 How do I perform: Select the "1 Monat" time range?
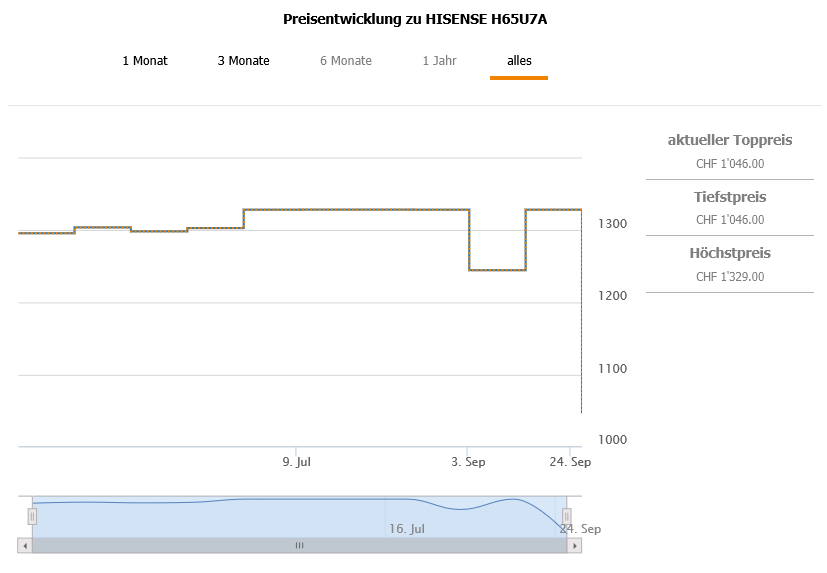pos(145,61)
